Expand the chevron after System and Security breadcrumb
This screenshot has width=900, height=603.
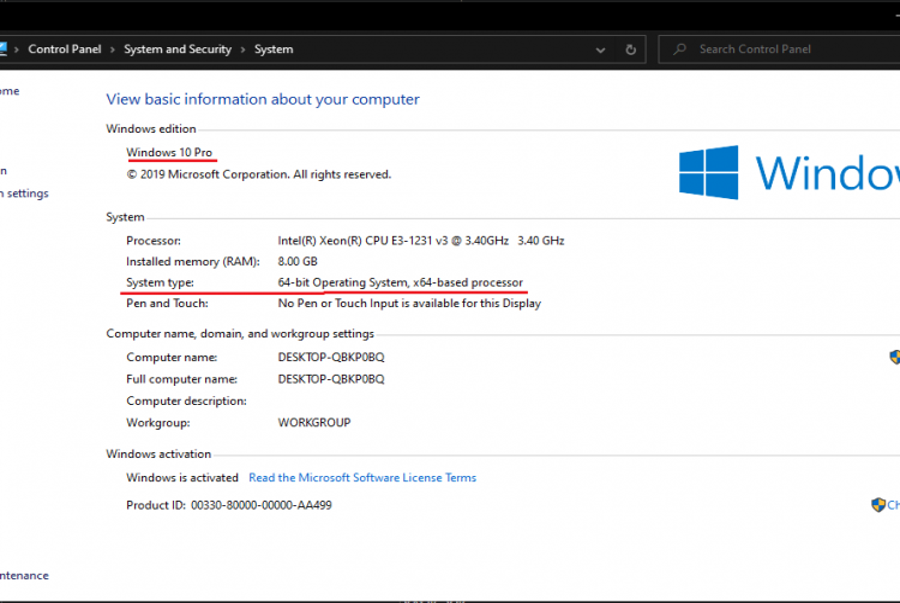[x=243, y=49]
